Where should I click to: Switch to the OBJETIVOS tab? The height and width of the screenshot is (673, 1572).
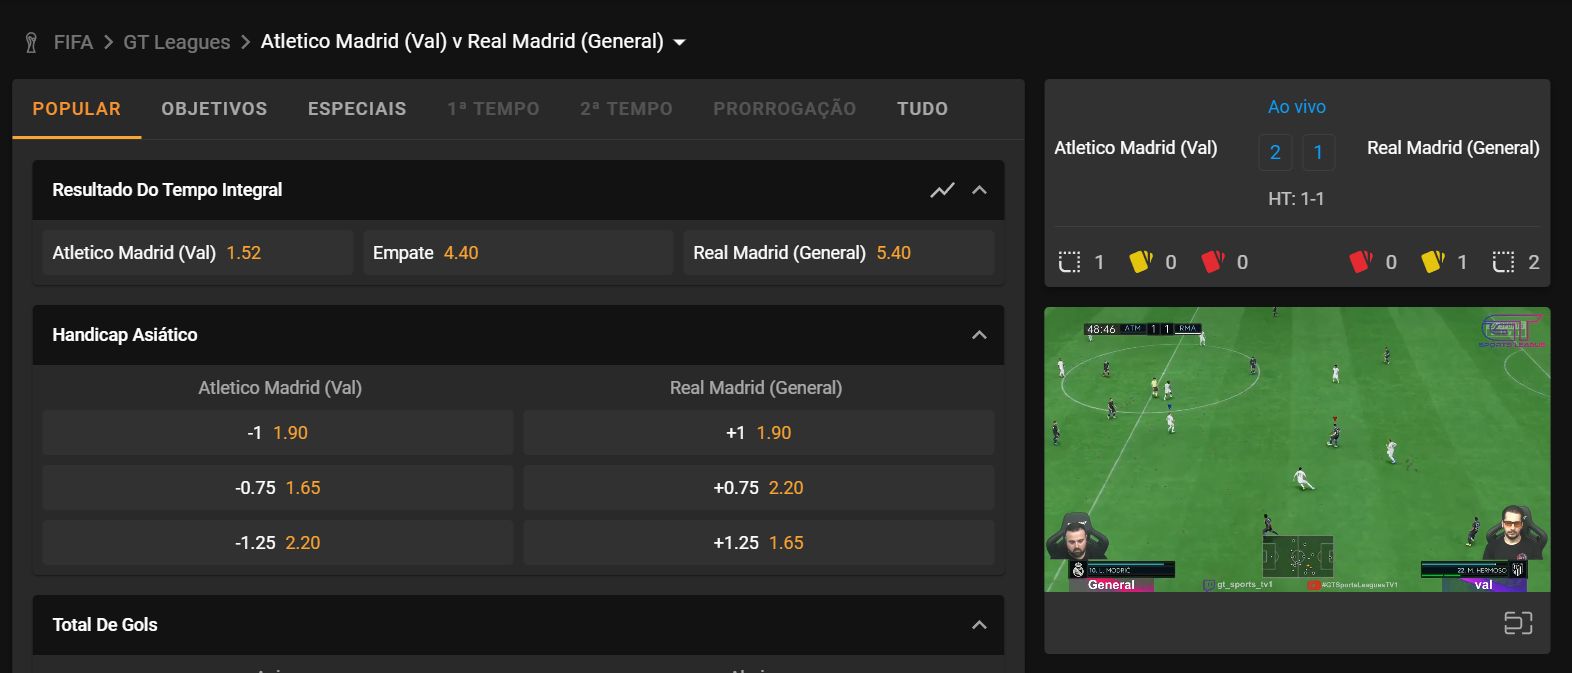214,108
